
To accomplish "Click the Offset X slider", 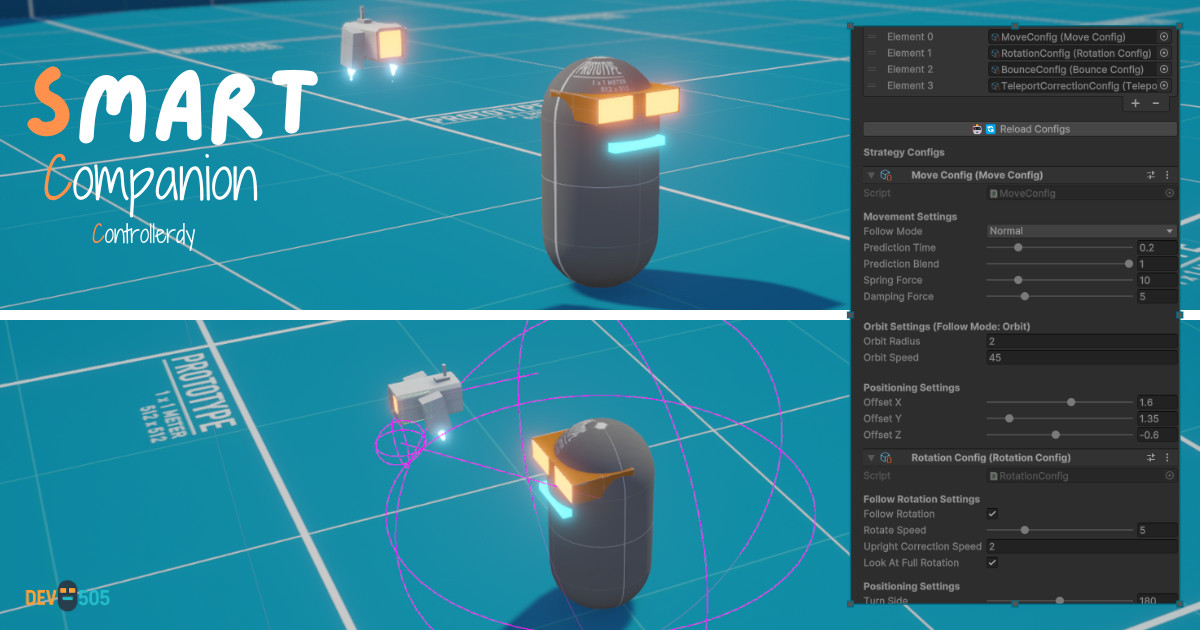I will (x=1058, y=402).
